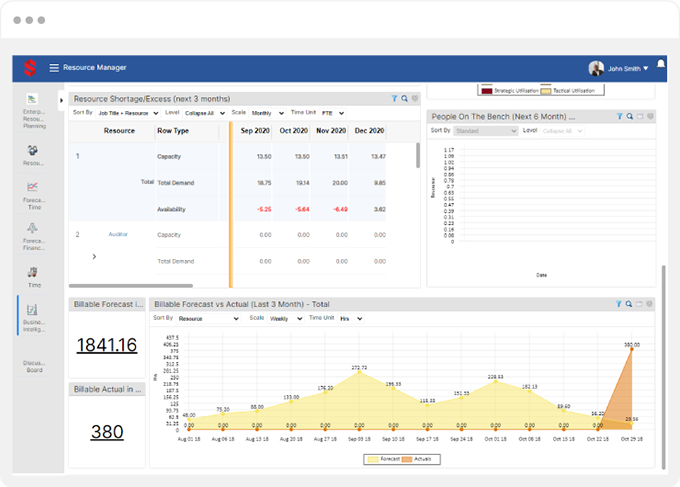
Task: Click the Oct 2020 column header
Action: coord(294,131)
